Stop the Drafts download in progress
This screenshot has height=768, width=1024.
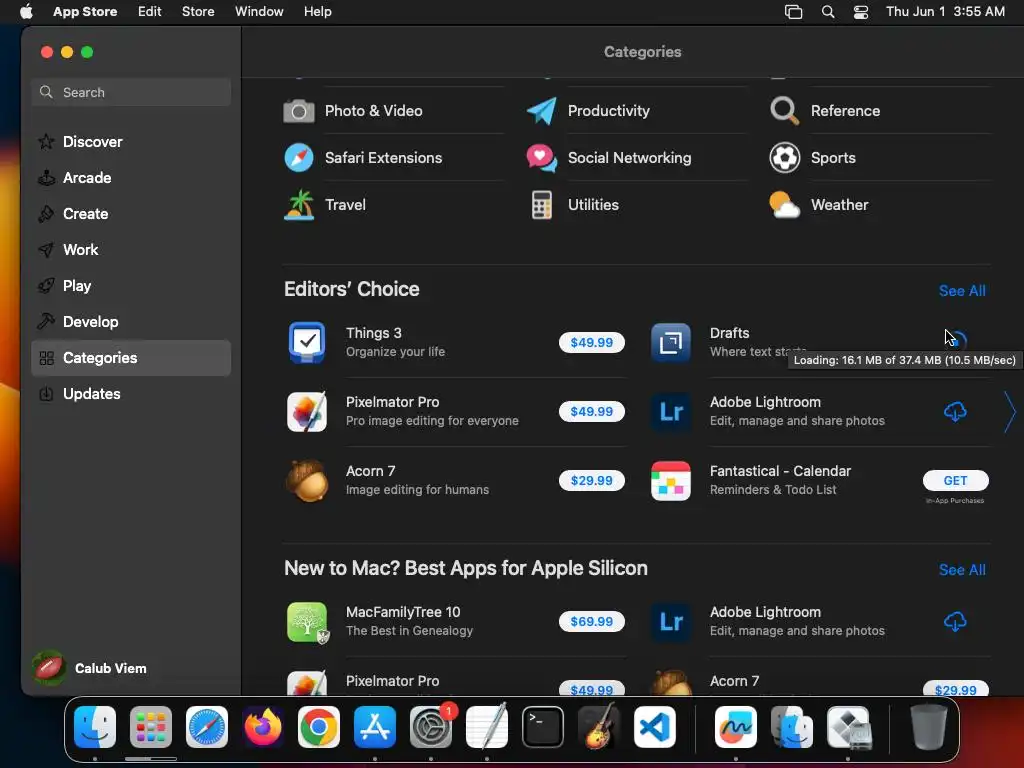(x=956, y=341)
